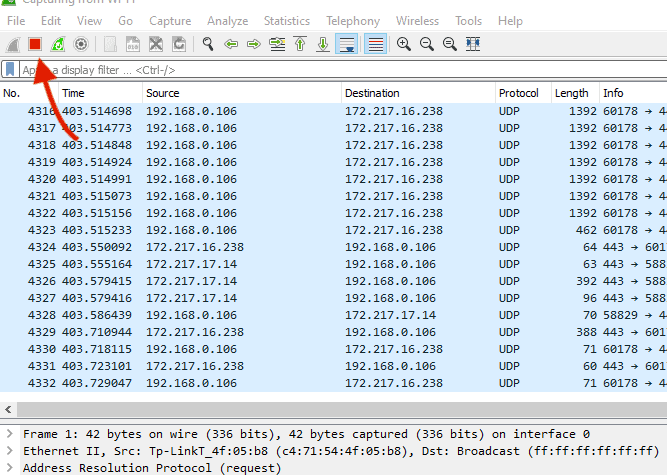Select packet number 4332

(x=334, y=383)
